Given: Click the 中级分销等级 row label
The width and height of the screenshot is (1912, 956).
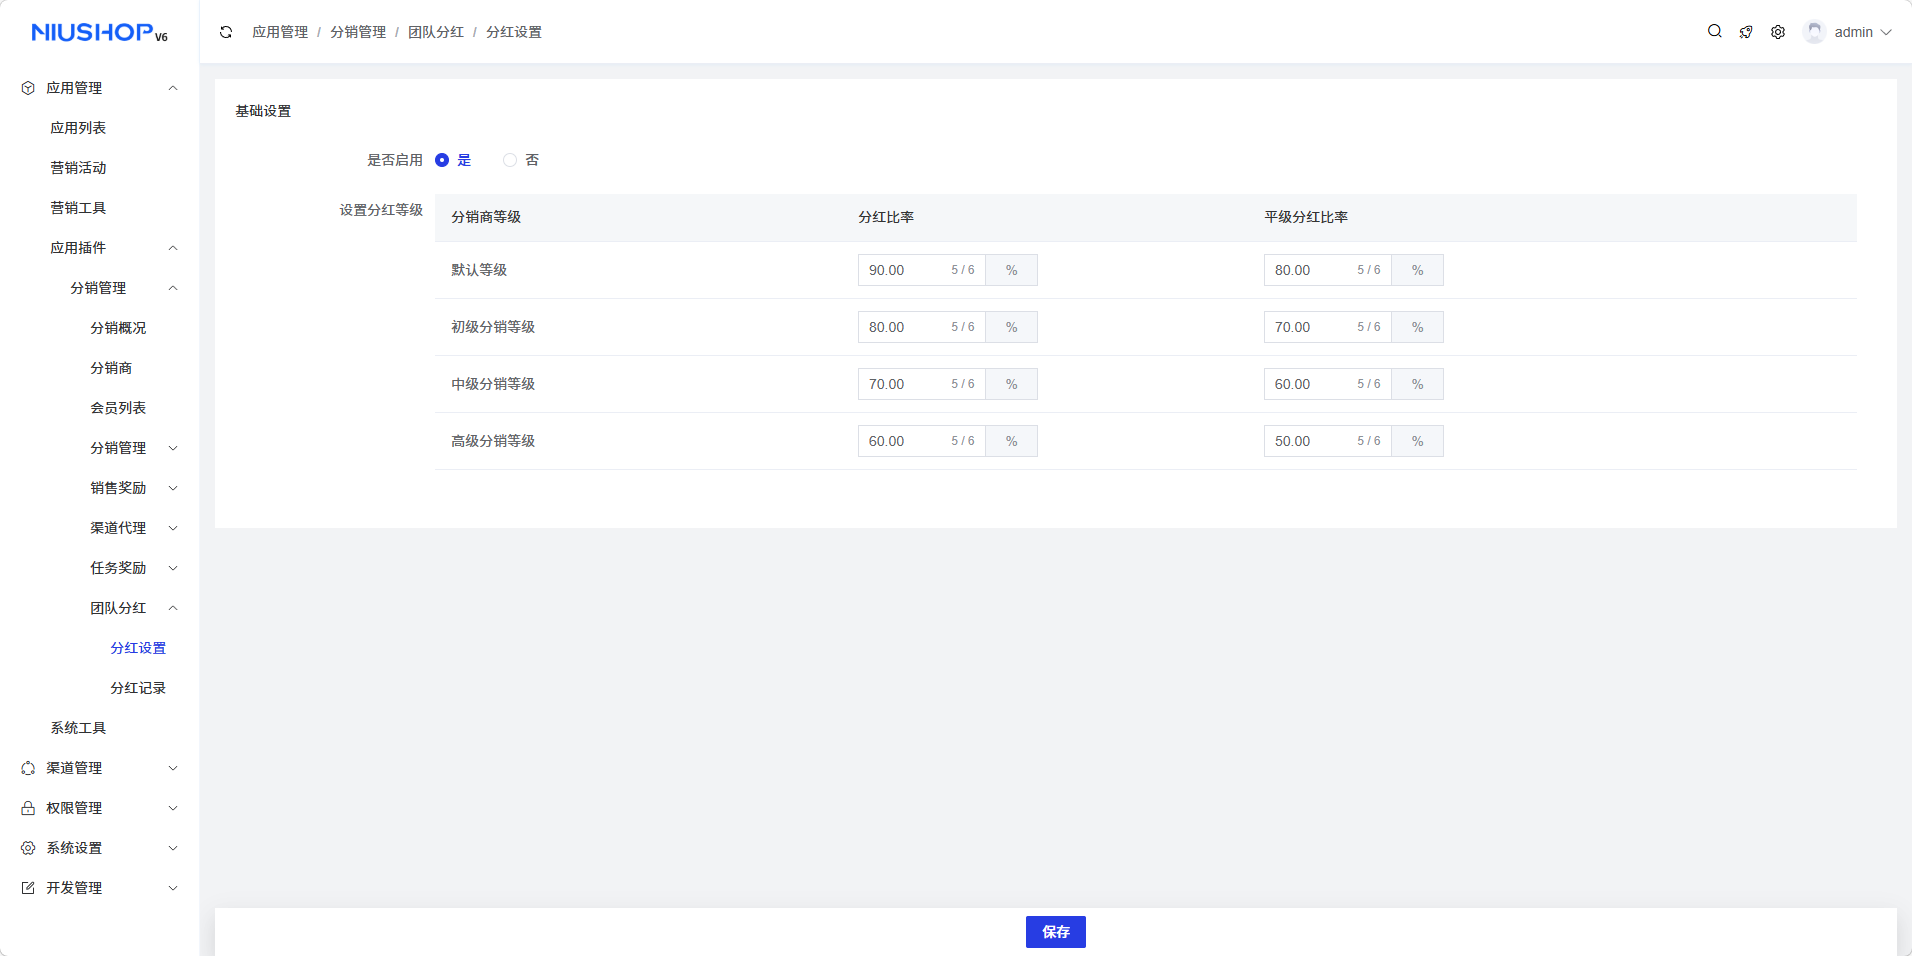Looking at the screenshot, I should [x=493, y=384].
